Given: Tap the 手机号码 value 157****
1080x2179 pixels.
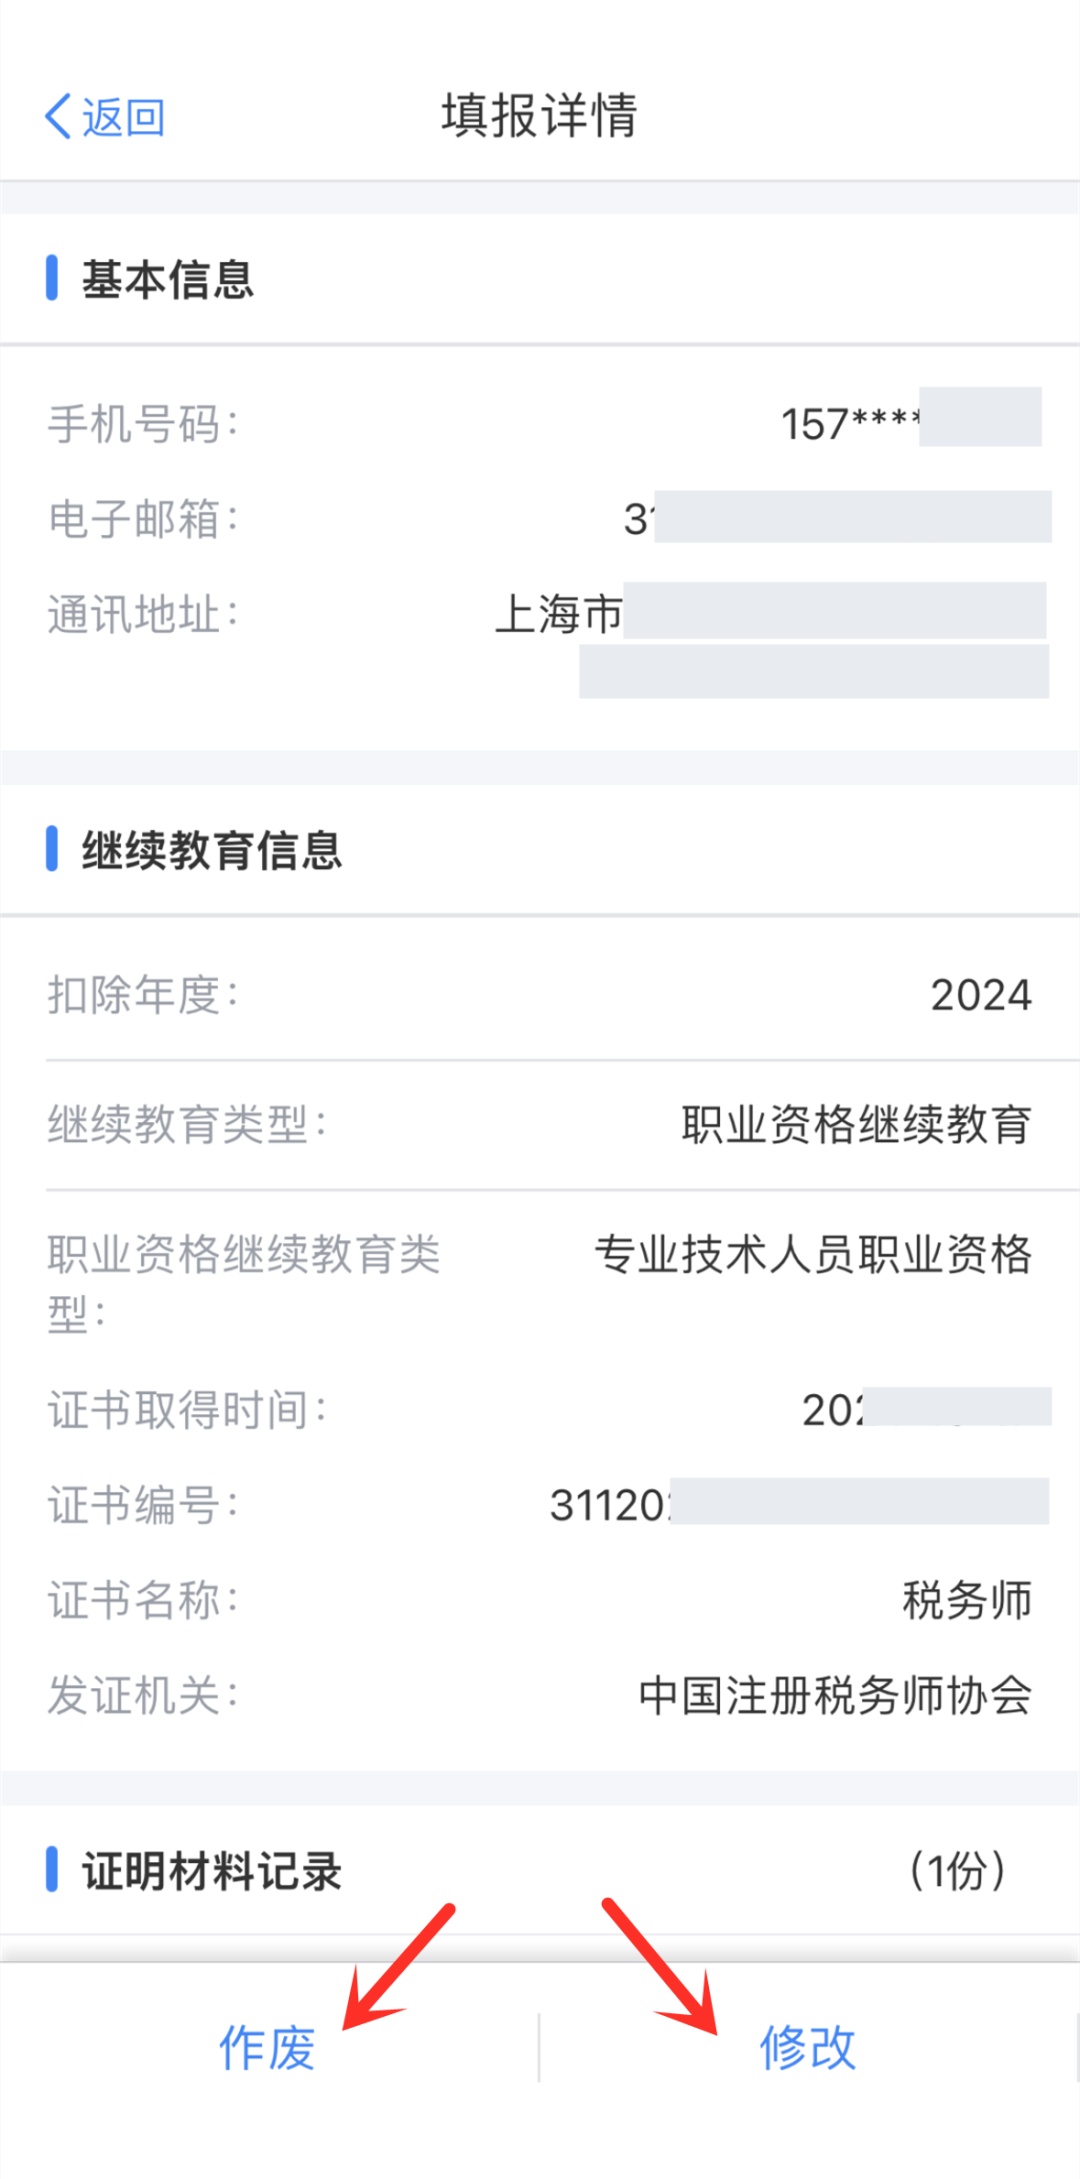Looking at the screenshot, I should click(x=848, y=424).
